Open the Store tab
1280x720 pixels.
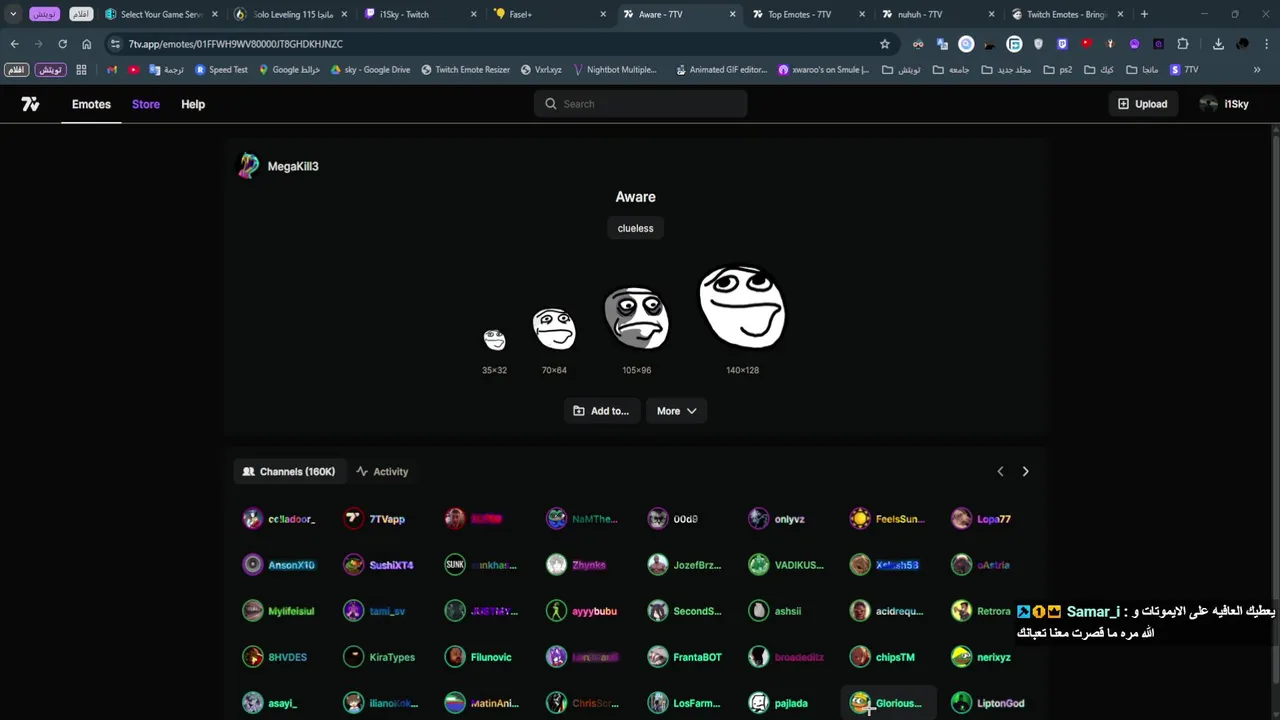point(146,104)
